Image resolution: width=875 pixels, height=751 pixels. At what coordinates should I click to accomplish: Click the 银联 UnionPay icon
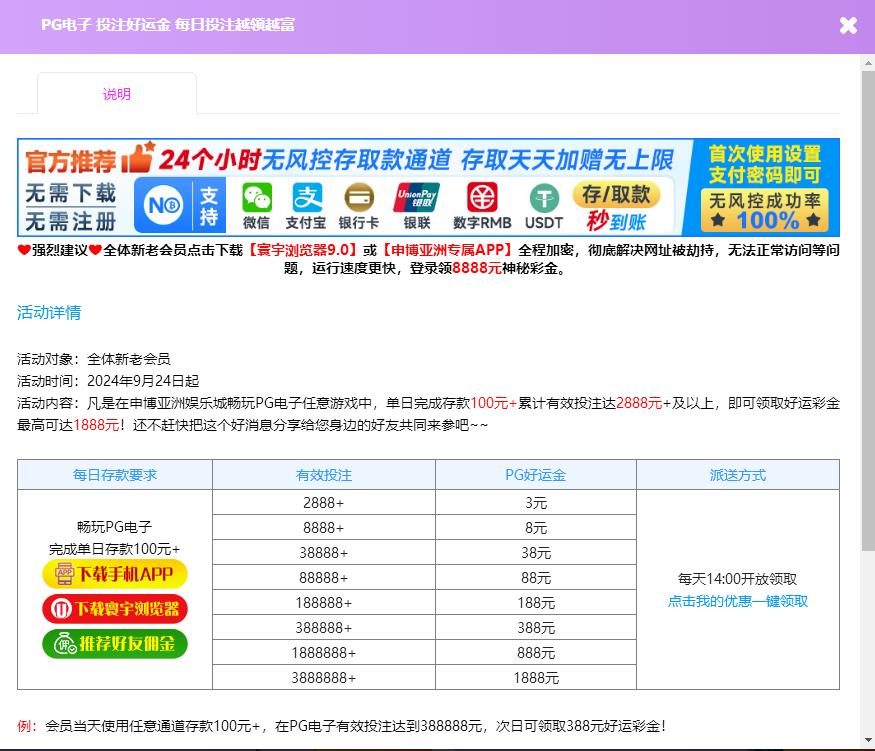(x=417, y=205)
